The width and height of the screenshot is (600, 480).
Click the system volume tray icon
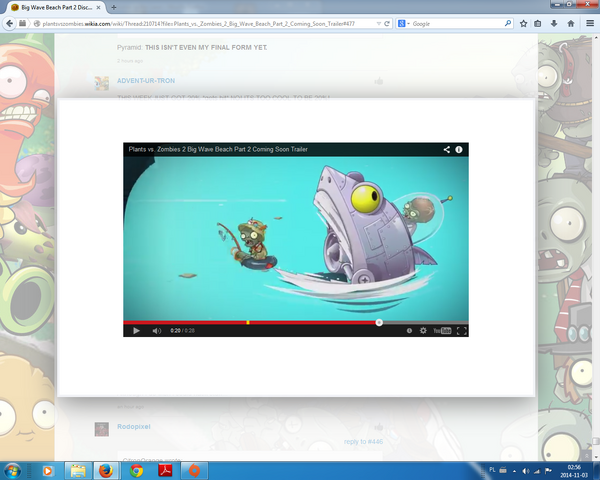click(x=526, y=471)
